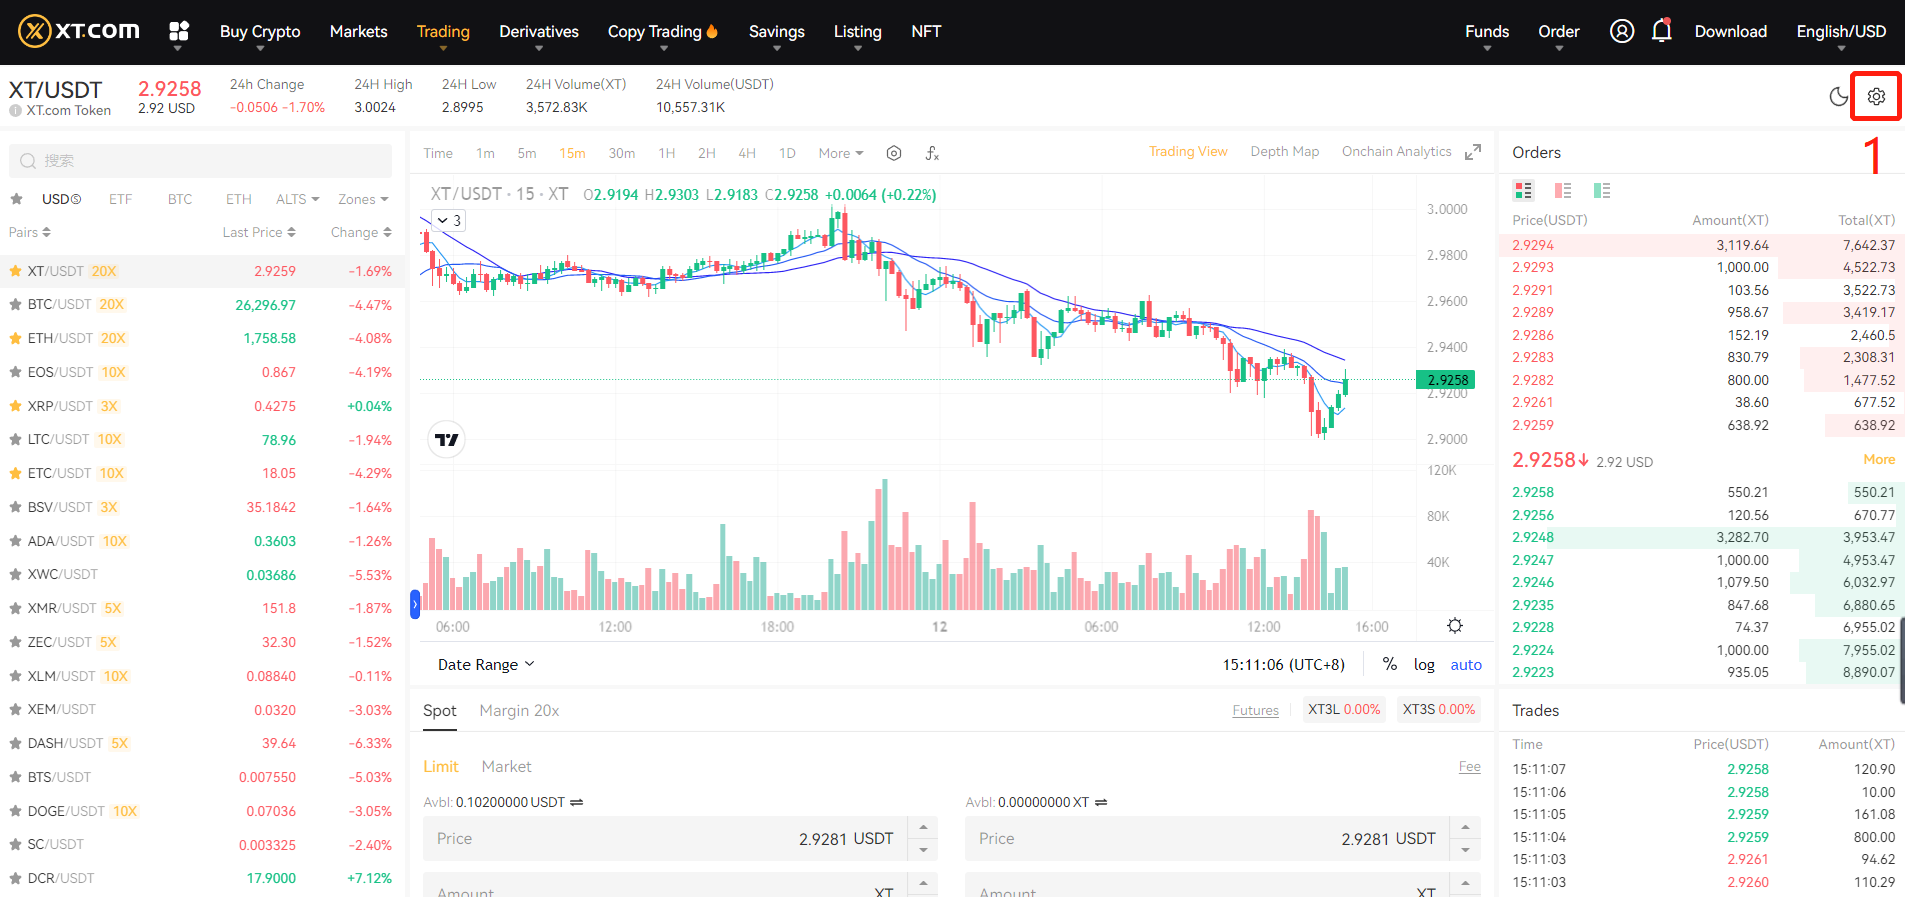The image size is (1905, 897).
Task: Decrease the sell price with down arrow
Action: 1465,850
